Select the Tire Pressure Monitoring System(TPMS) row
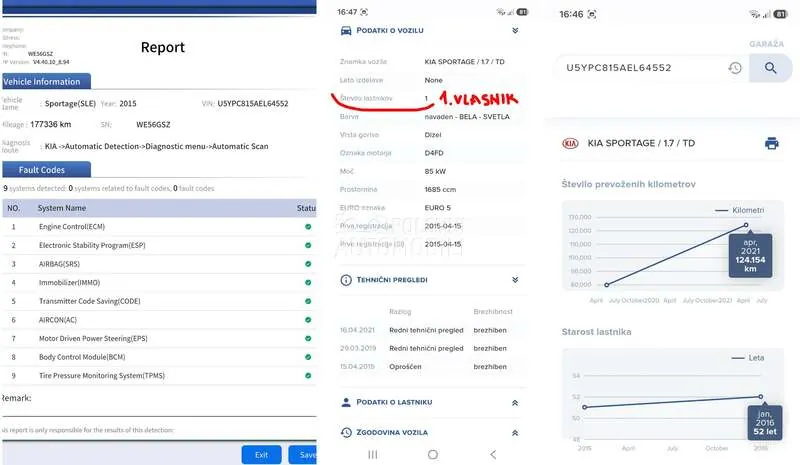The height and width of the screenshot is (465, 800). [159, 376]
